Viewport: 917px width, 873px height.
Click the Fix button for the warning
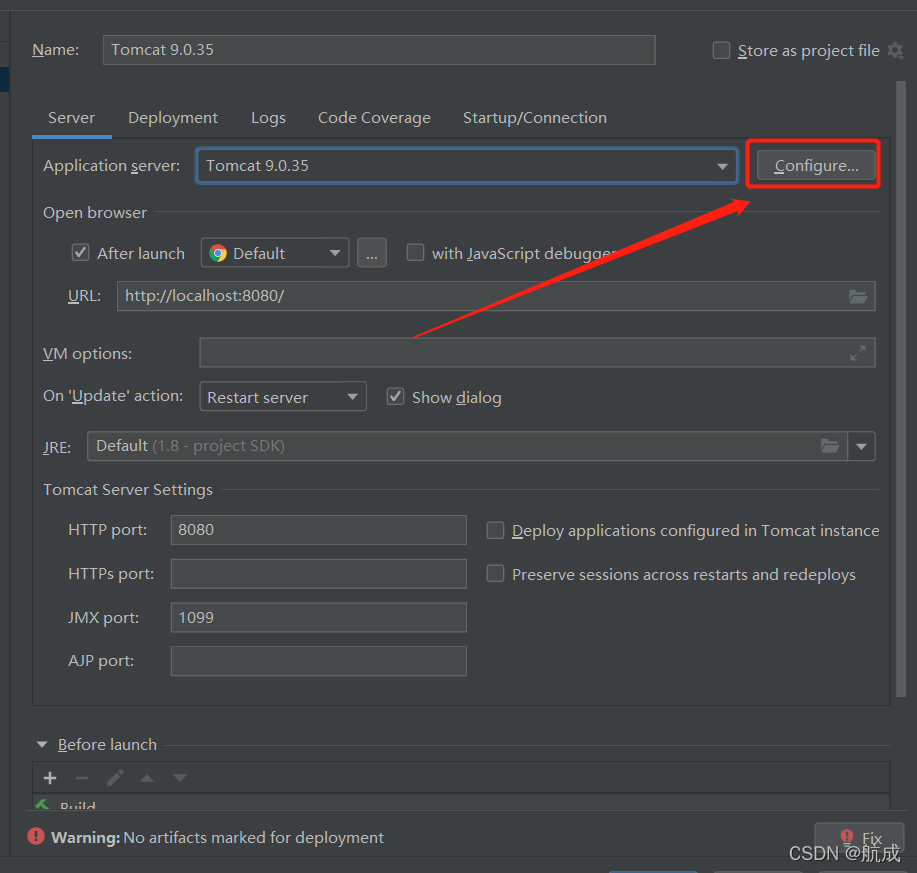pos(859,838)
